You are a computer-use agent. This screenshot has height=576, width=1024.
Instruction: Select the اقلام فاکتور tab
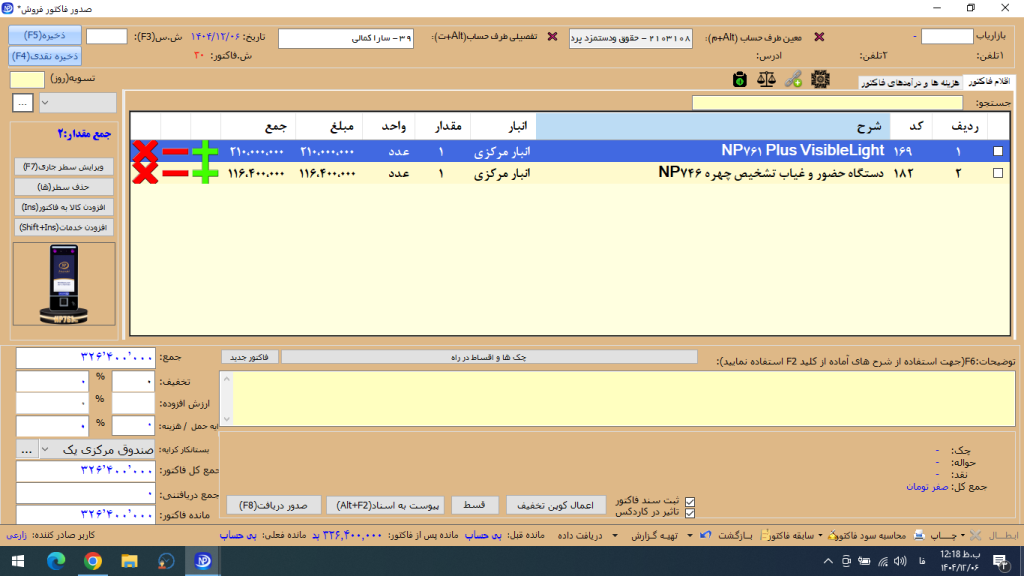pos(987,82)
